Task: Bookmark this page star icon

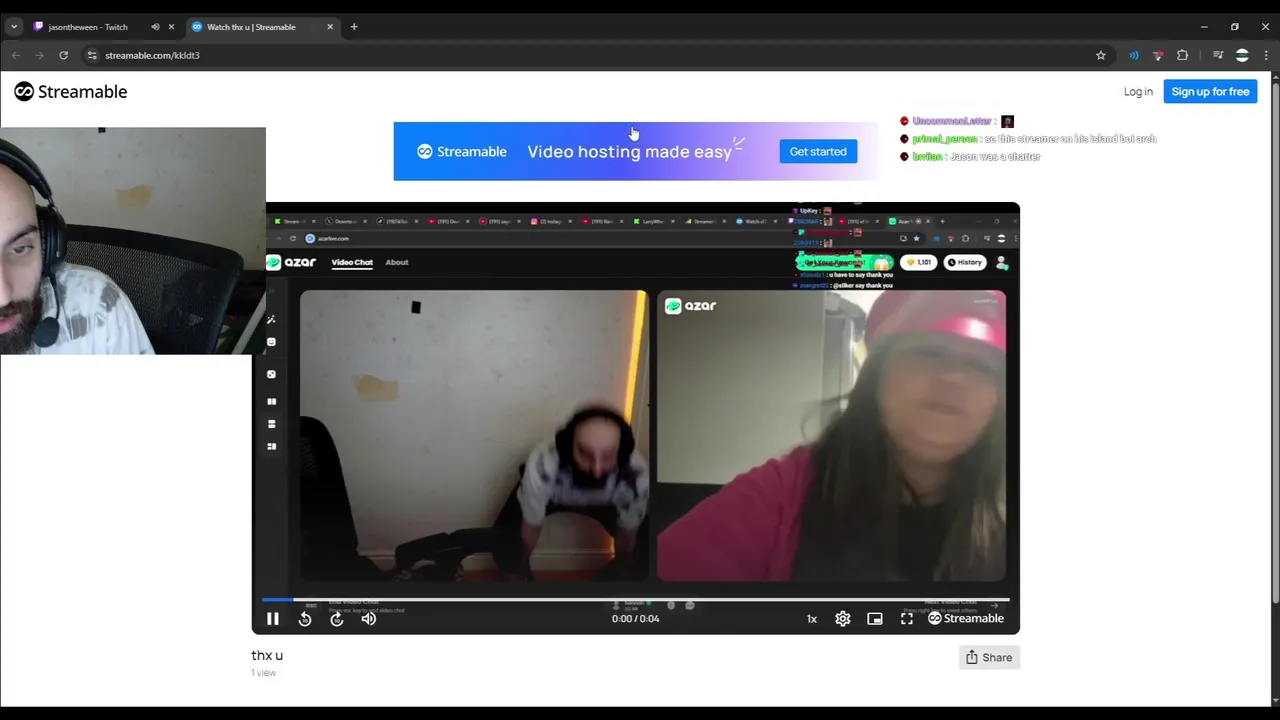Action: click(x=1101, y=55)
